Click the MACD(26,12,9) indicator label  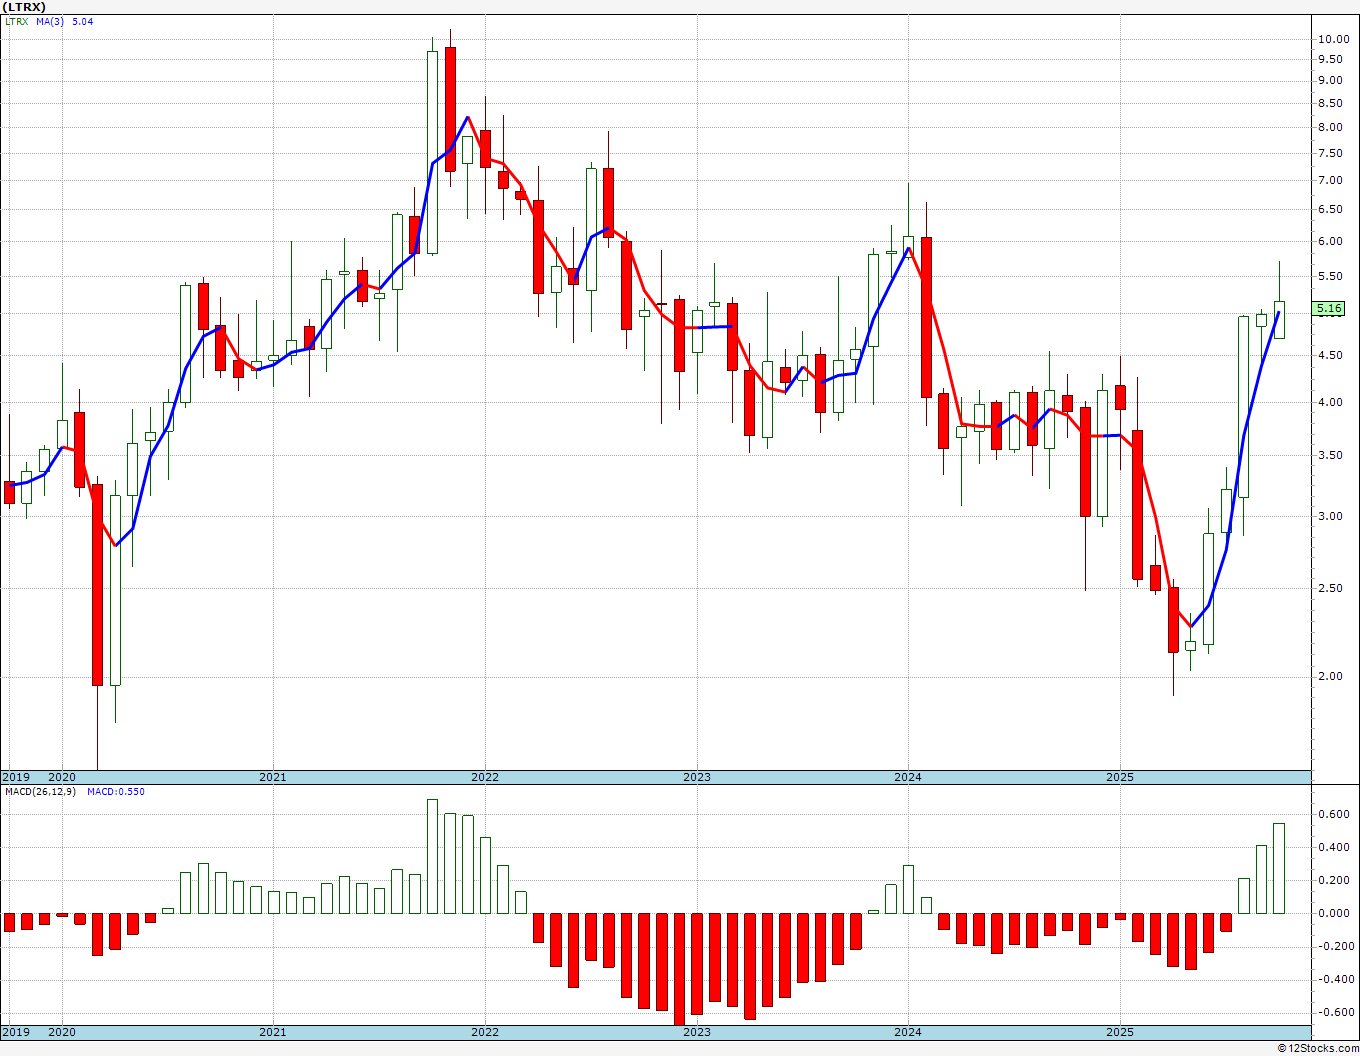coord(39,791)
